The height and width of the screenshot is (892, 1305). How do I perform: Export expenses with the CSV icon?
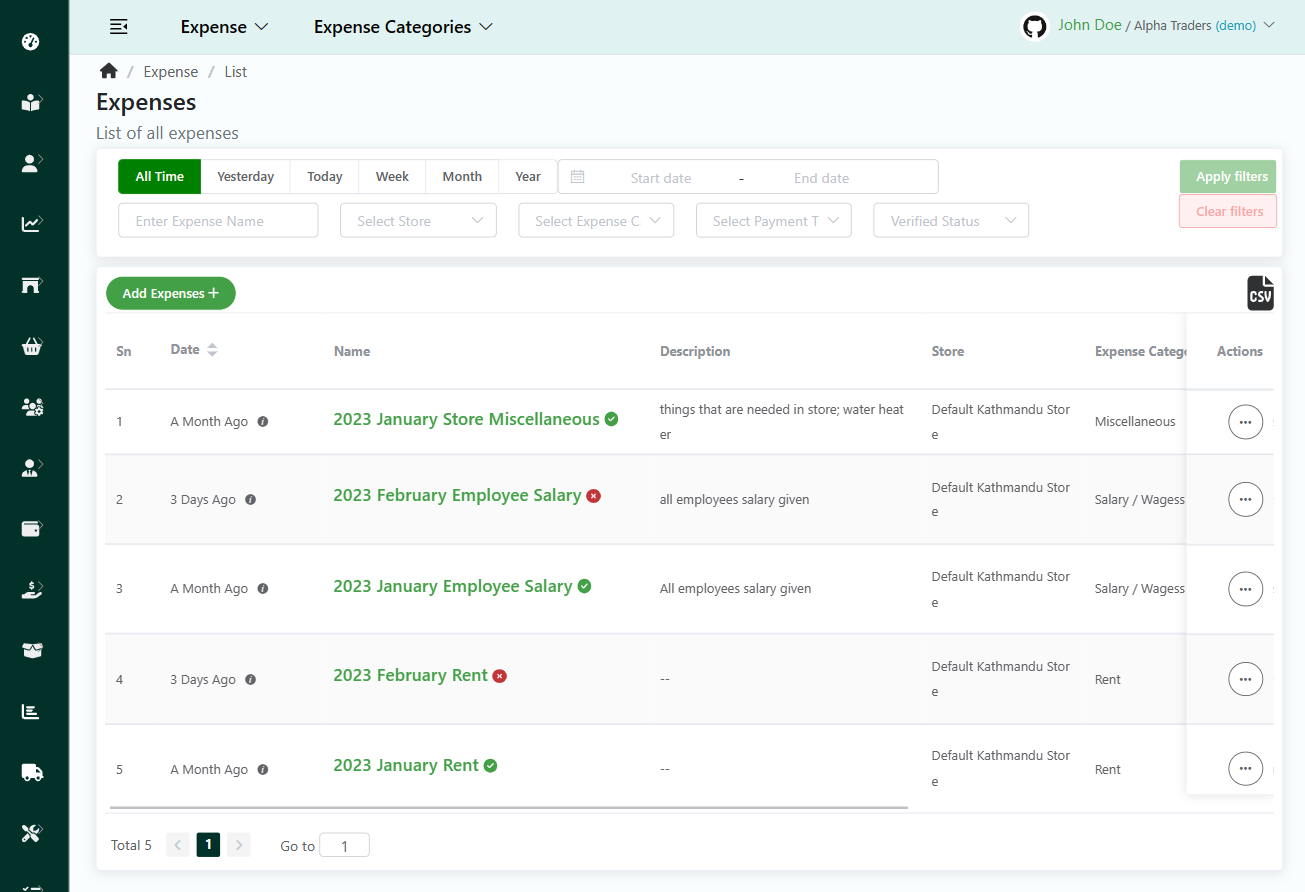(x=1260, y=293)
